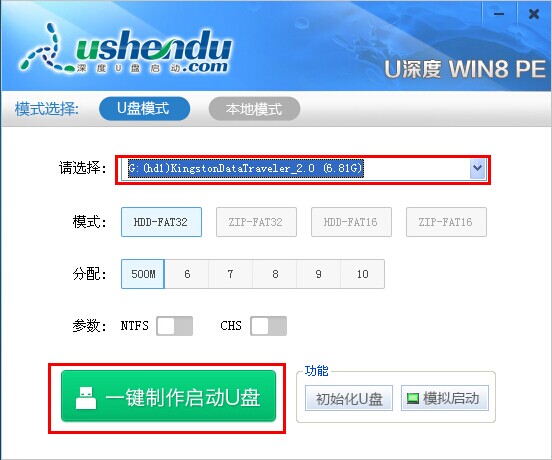This screenshot has width=552, height=460.
Task: Switch to 本地模式 tab
Action: click(x=254, y=109)
